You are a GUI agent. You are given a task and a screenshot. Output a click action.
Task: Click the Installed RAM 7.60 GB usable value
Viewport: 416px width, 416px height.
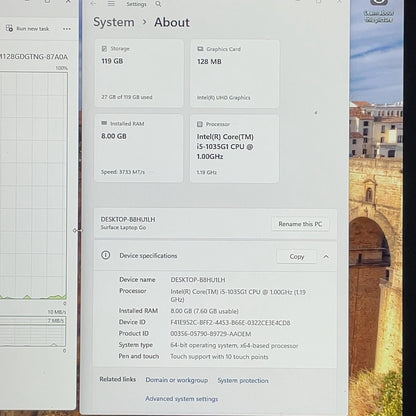pyautogui.click(x=204, y=311)
